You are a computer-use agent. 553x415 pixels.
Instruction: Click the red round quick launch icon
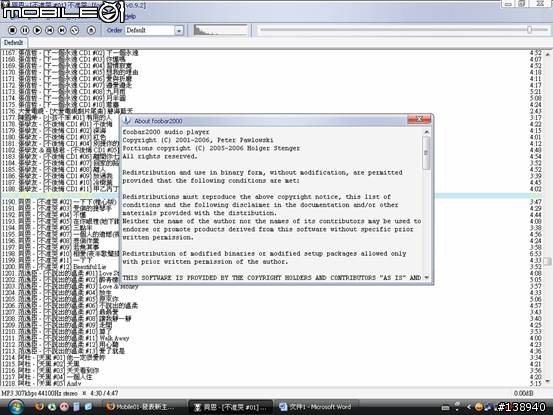point(64,407)
